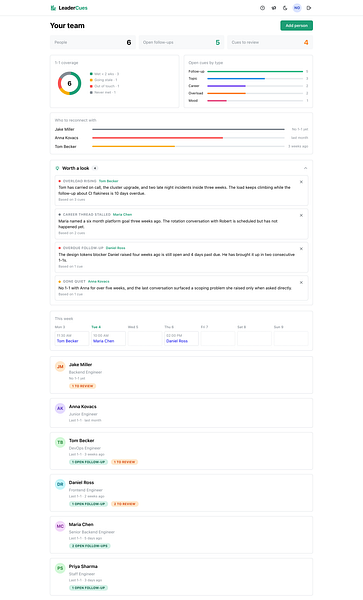Click Tom Becker's 1 to review badge

coord(124,462)
